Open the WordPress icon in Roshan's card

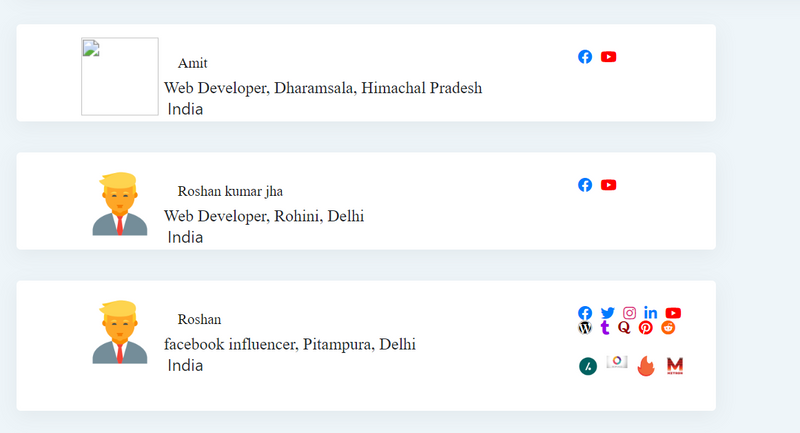585,327
